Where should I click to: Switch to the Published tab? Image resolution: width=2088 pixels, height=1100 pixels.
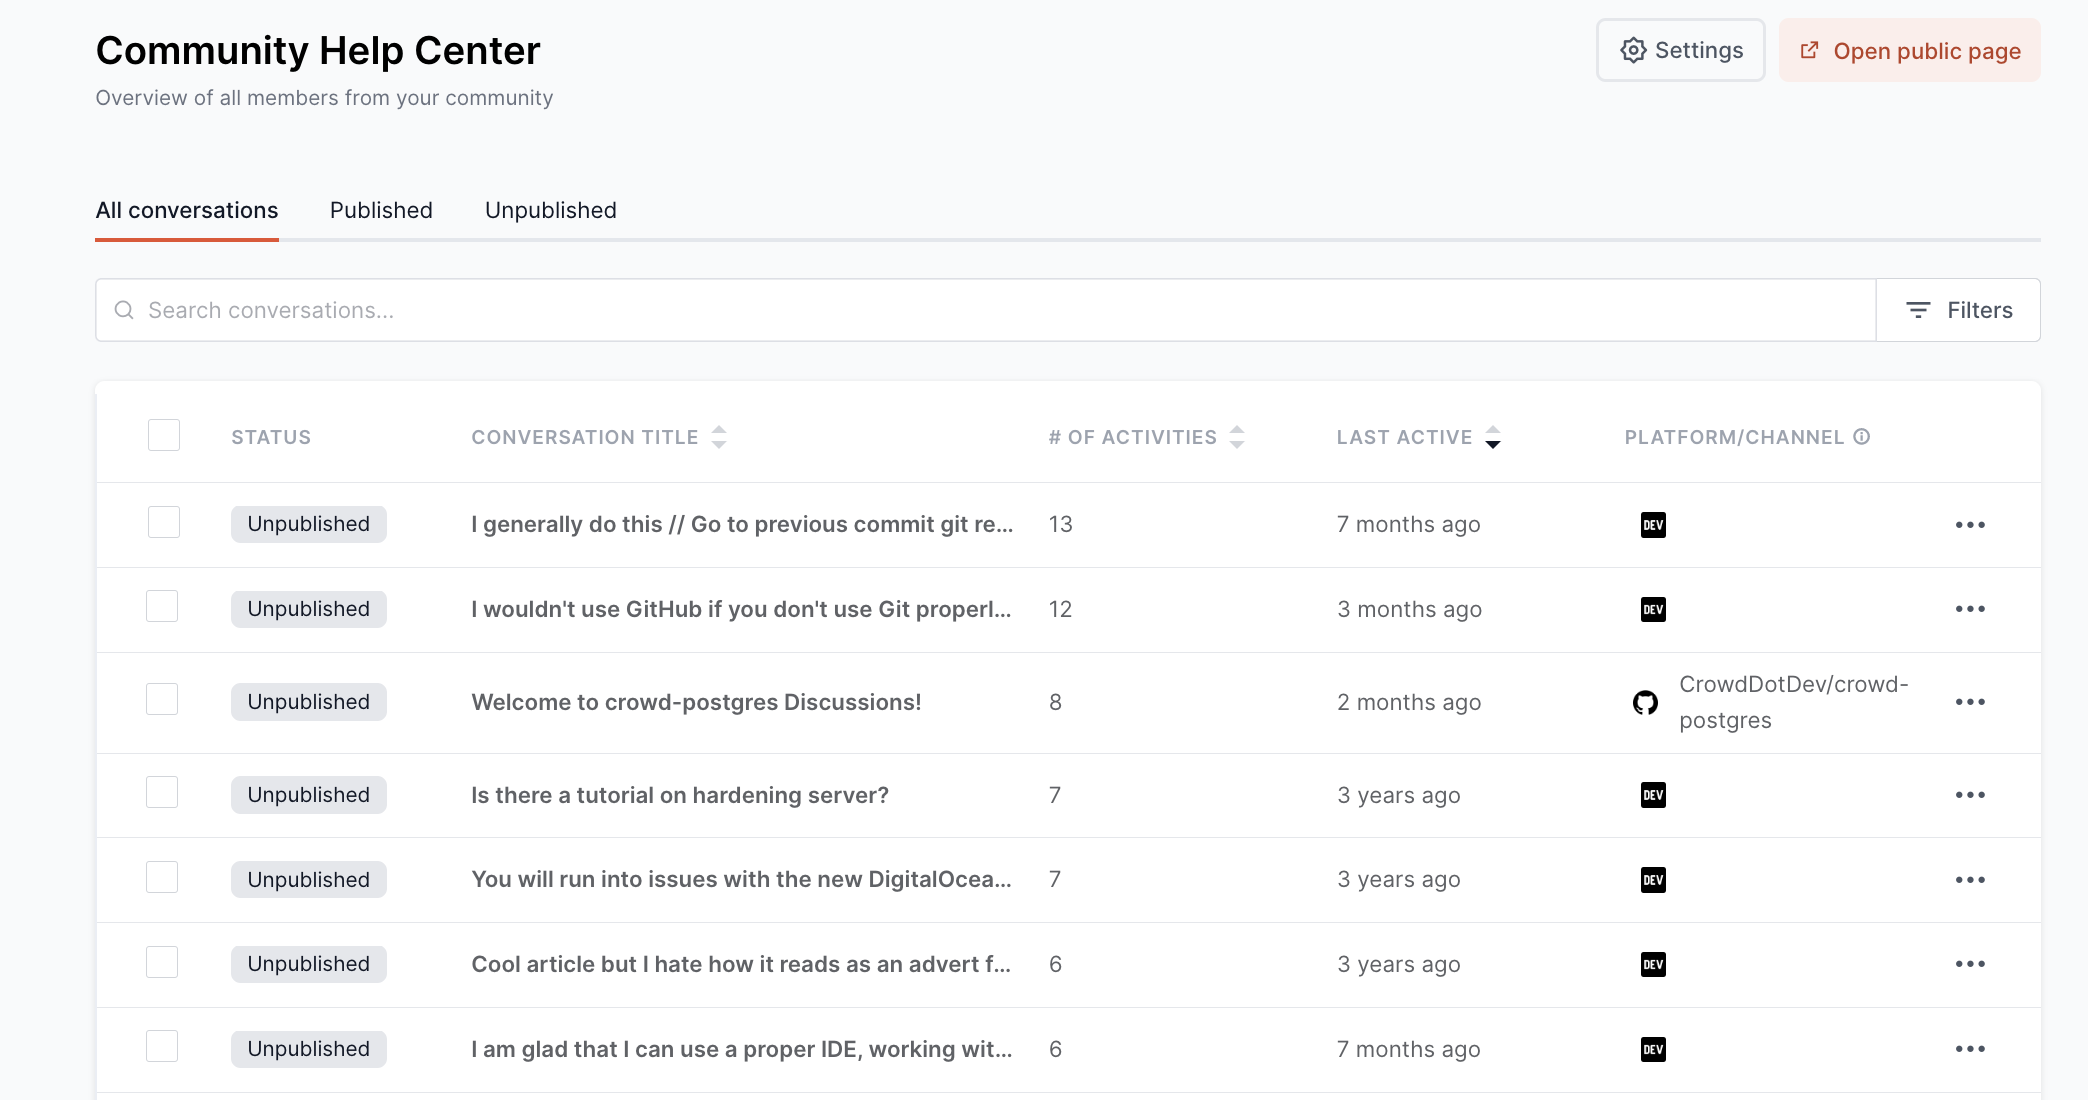(381, 210)
